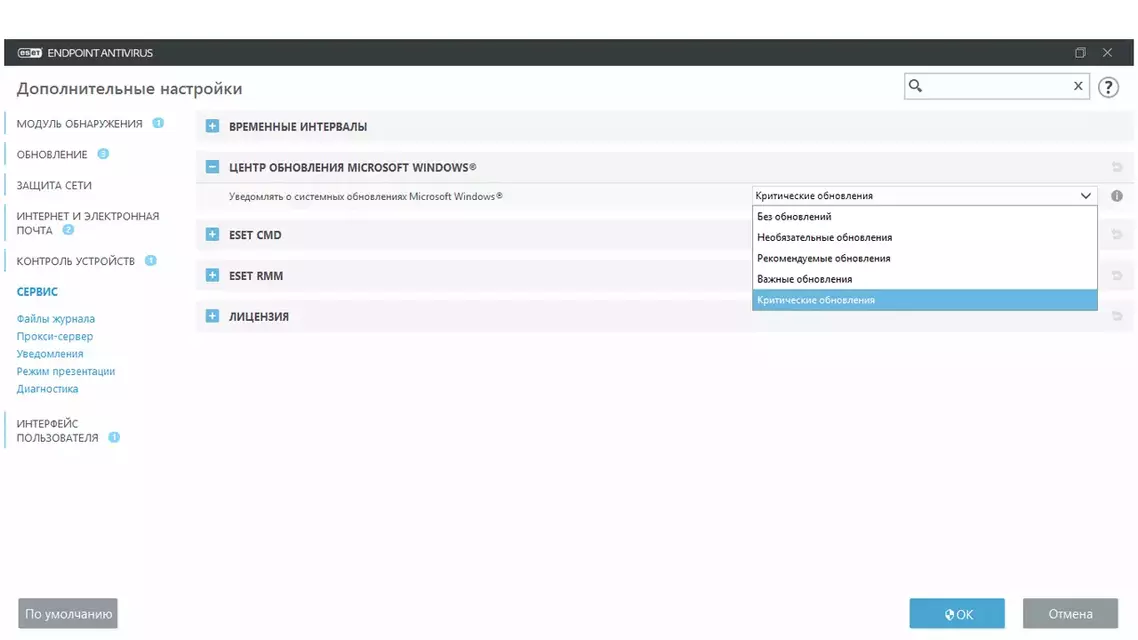The image size is (1138, 640).
Task: Focus the search input field
Action: [x=996, y=86]
